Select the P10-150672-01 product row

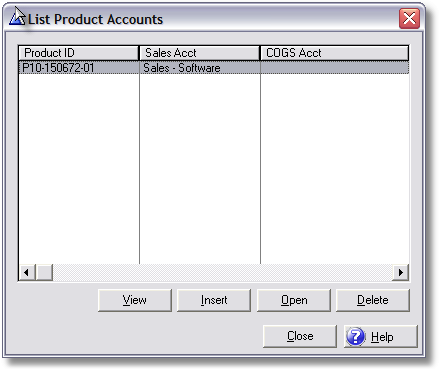[x=214, y=67]
